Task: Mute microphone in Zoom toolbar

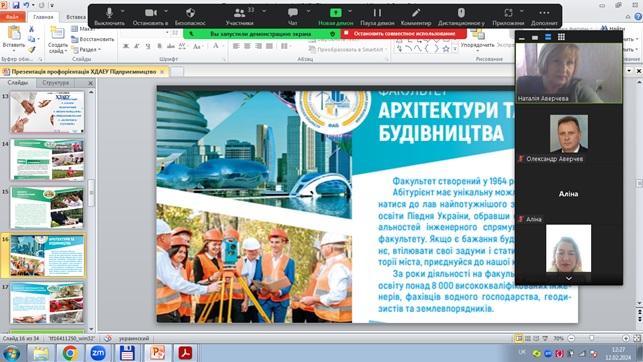Action: pos(109,16)
